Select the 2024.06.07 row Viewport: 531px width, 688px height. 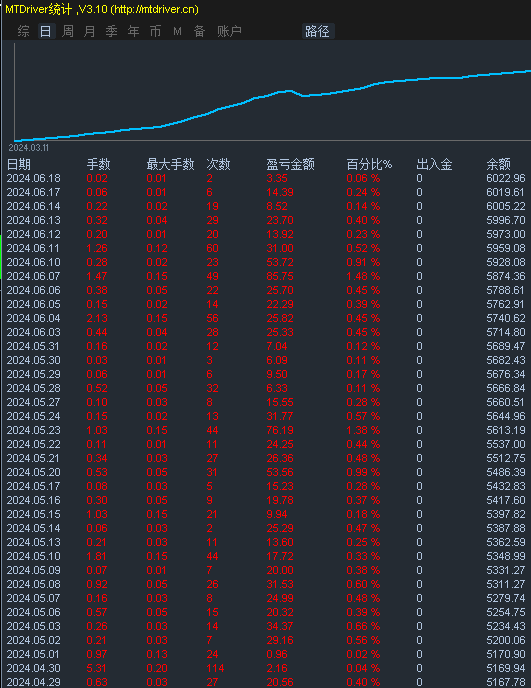[x=266, y=276]
